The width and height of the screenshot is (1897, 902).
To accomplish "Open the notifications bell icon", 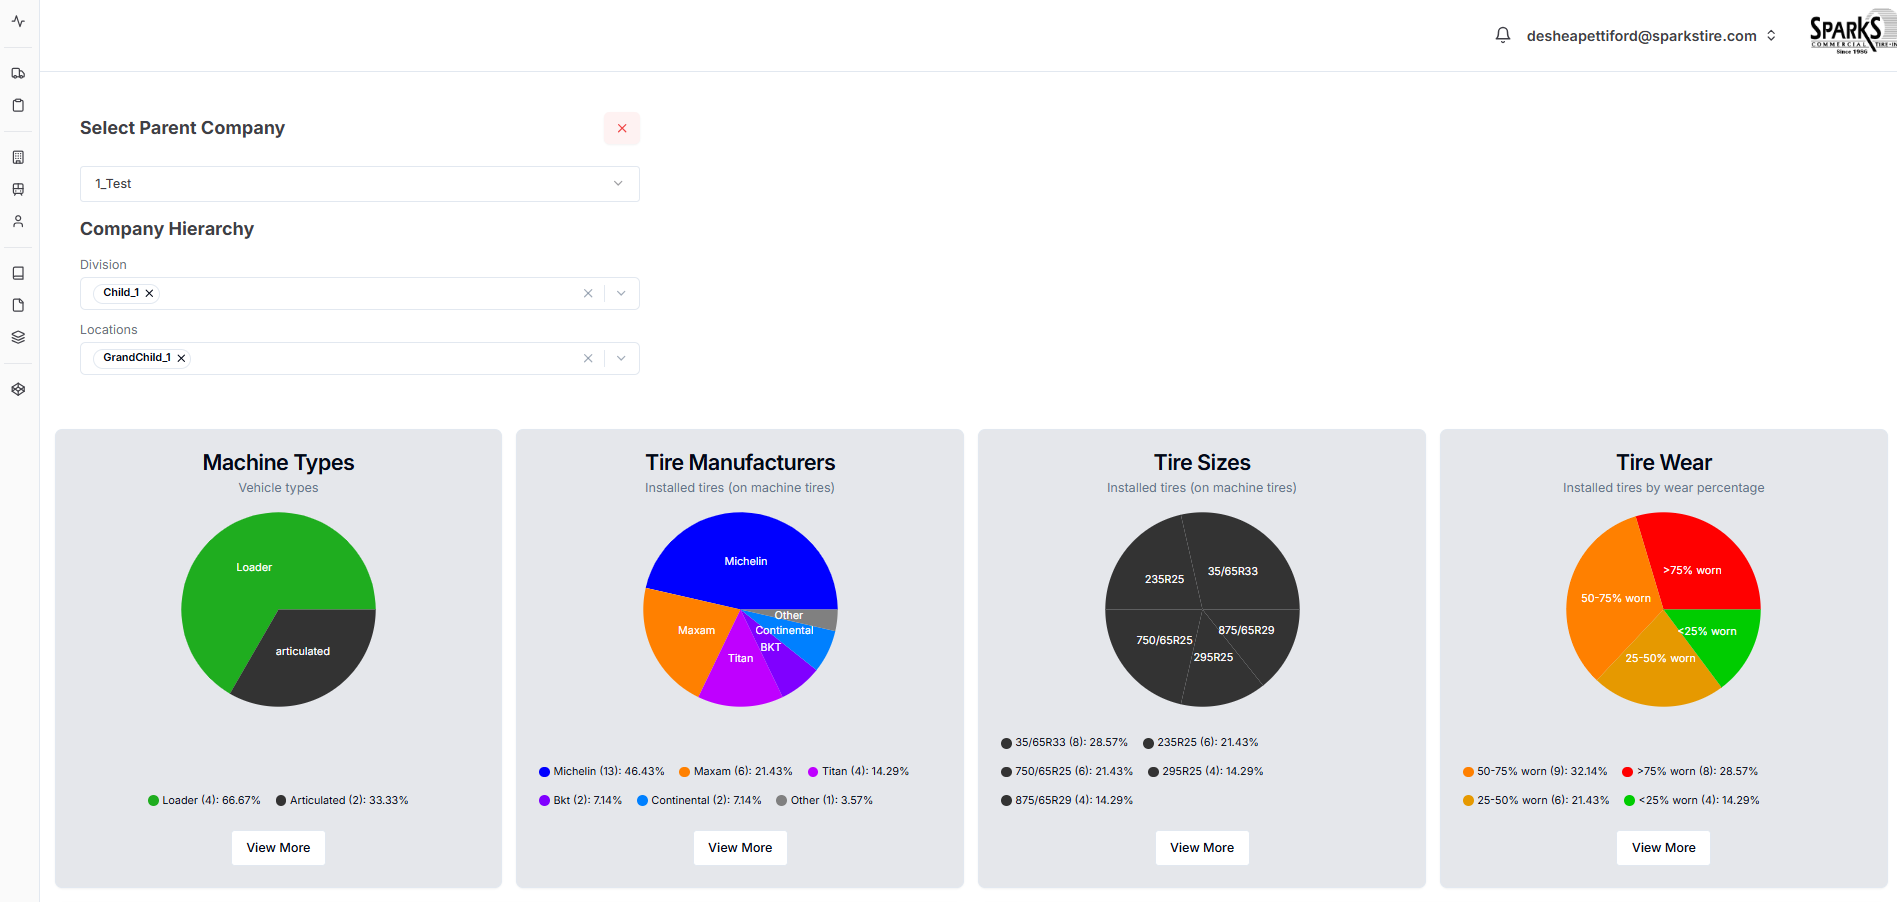I will click(x=1502, y=34).
